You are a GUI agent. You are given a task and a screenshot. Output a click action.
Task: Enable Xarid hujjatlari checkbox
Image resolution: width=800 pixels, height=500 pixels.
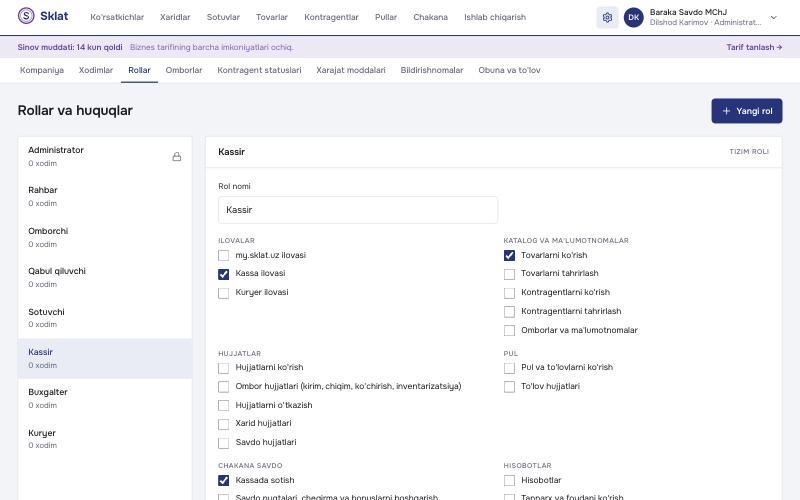click(x=223, y=424)
